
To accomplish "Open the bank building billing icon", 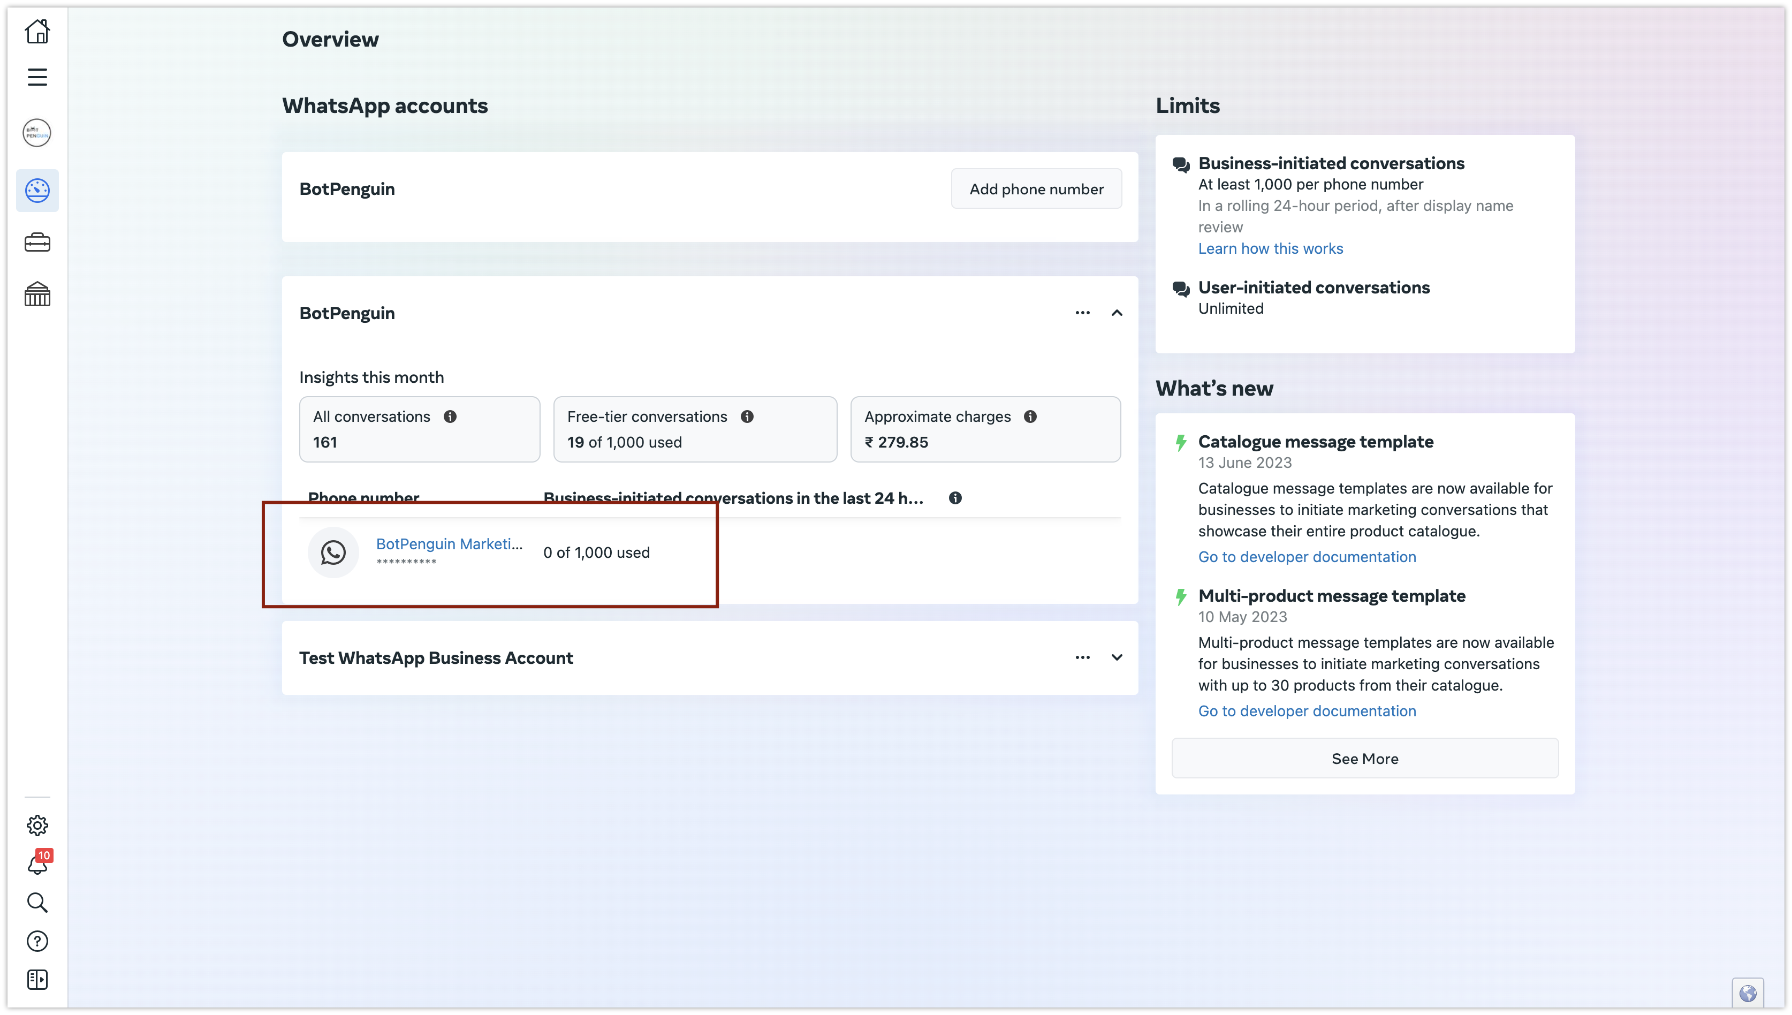I will [x=37, y=294].
